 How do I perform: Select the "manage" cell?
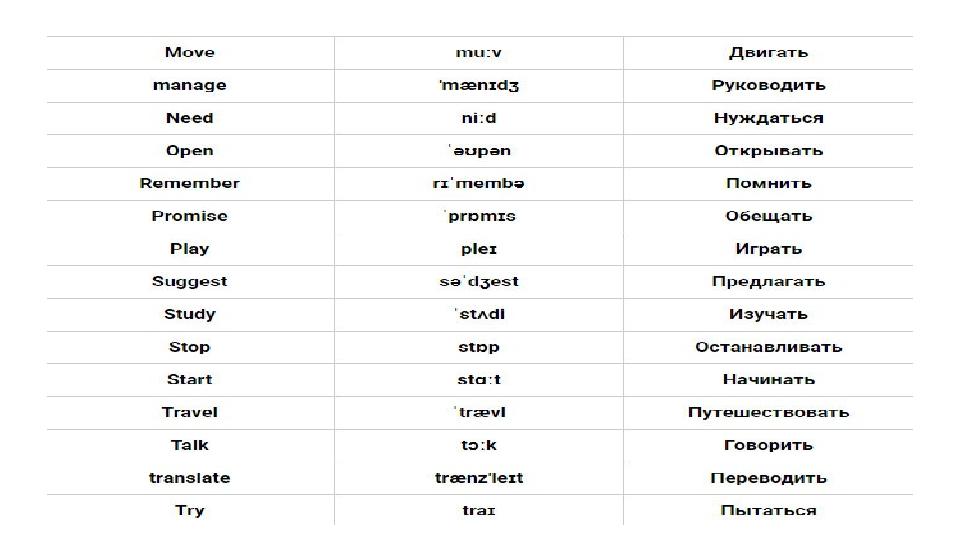190,86
